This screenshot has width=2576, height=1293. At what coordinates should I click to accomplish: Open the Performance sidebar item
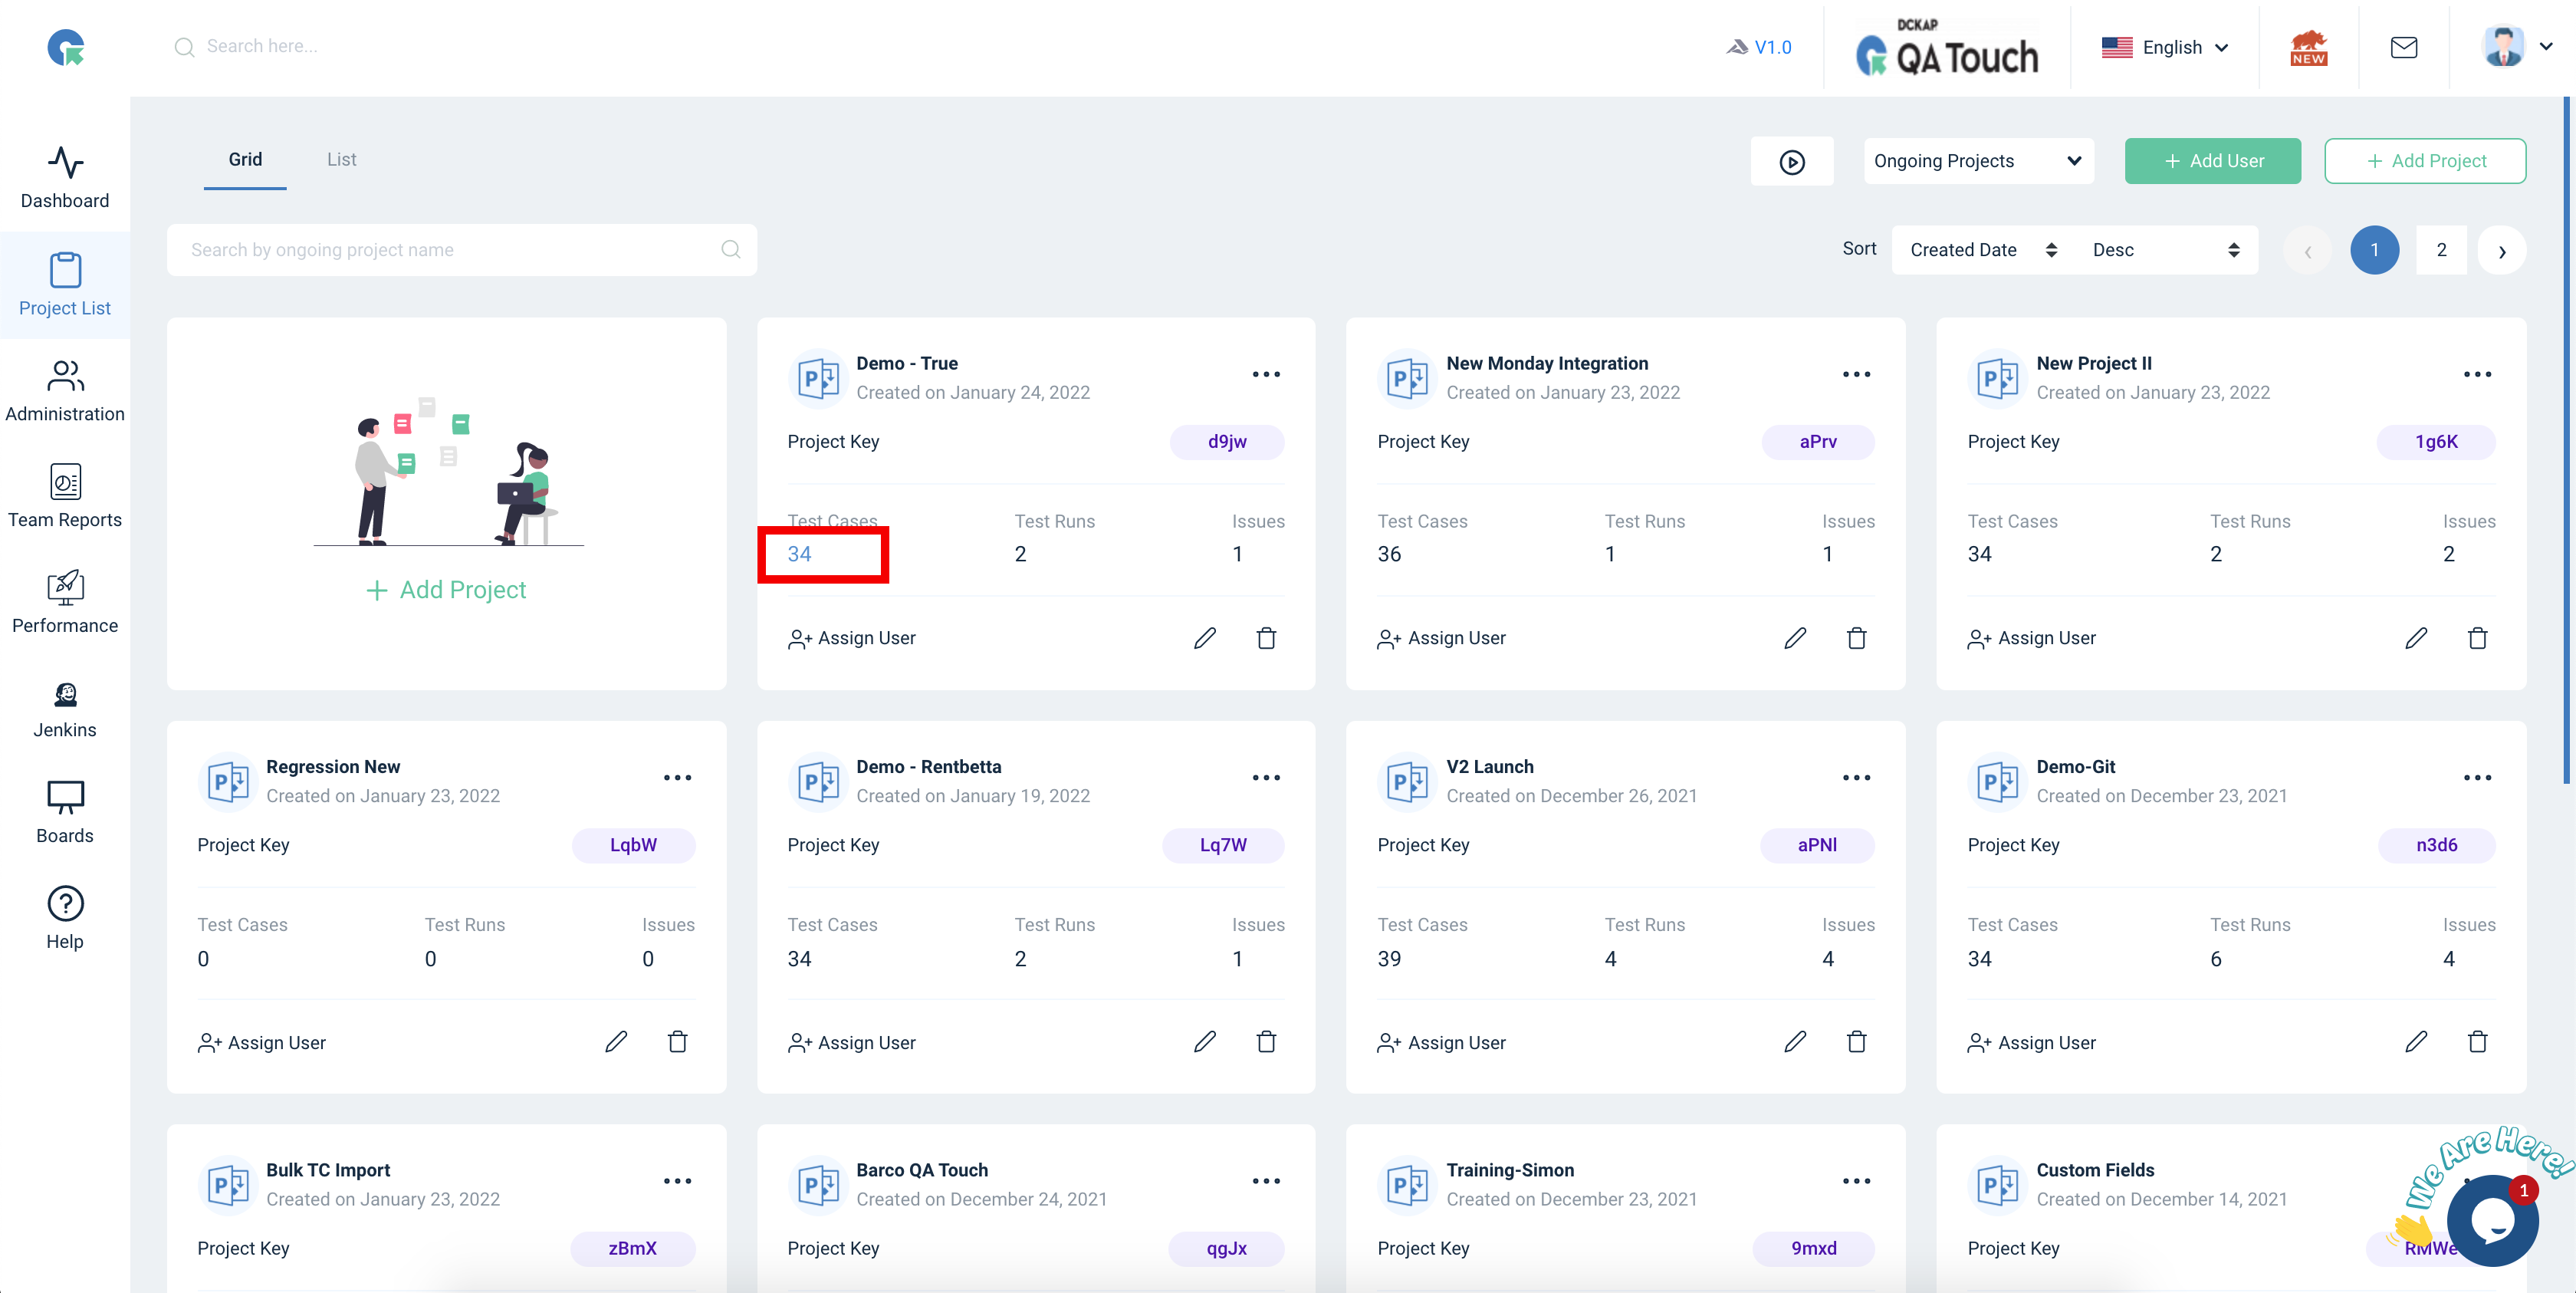click(x=65, y=602)
